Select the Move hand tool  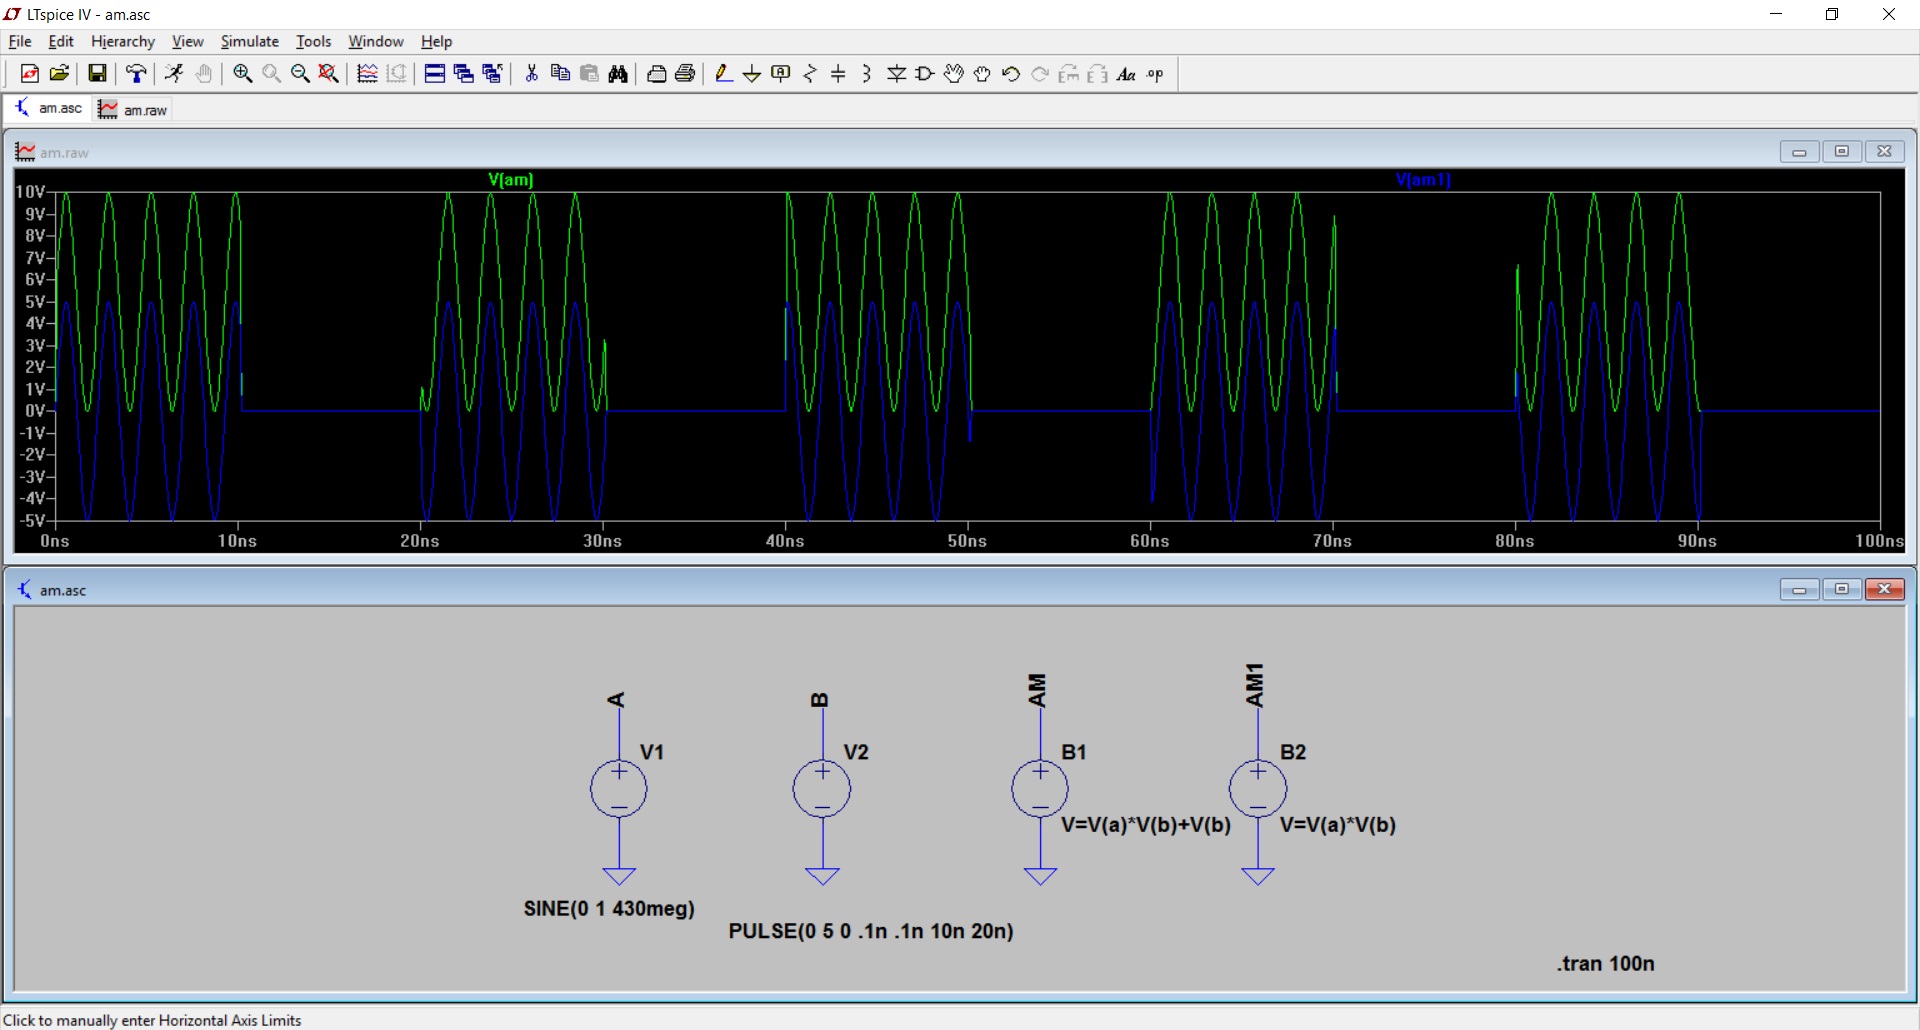point(954,74)
